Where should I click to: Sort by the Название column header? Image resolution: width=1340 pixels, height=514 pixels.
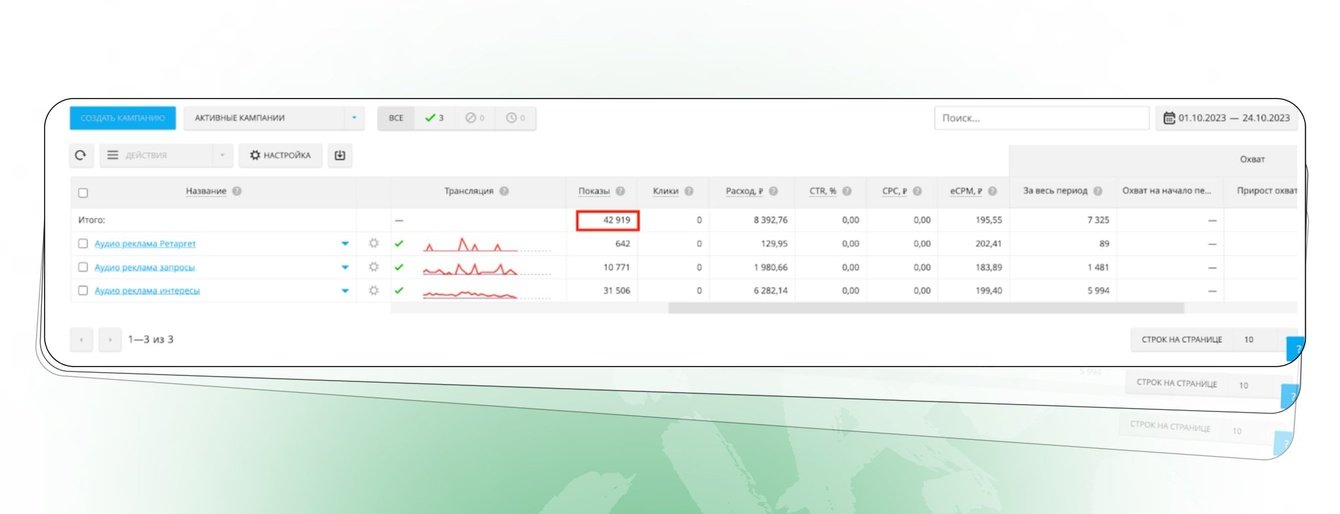[x=207, y=191]
